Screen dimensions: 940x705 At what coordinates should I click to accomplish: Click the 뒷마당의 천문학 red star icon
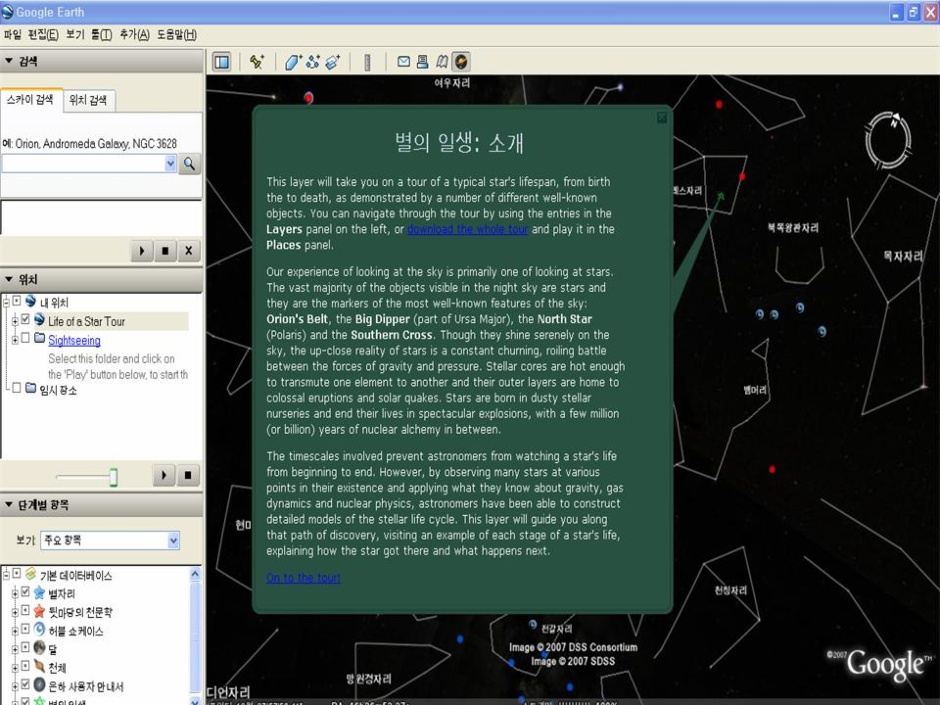(40, 611)
